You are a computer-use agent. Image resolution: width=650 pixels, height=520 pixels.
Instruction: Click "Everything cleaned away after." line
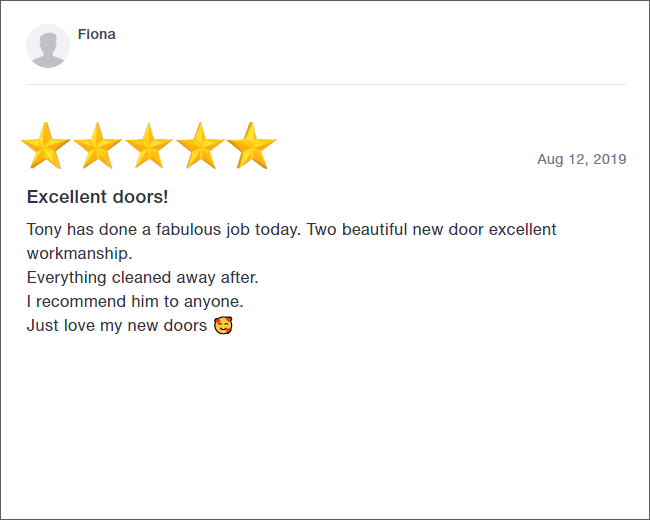(142, 277)
